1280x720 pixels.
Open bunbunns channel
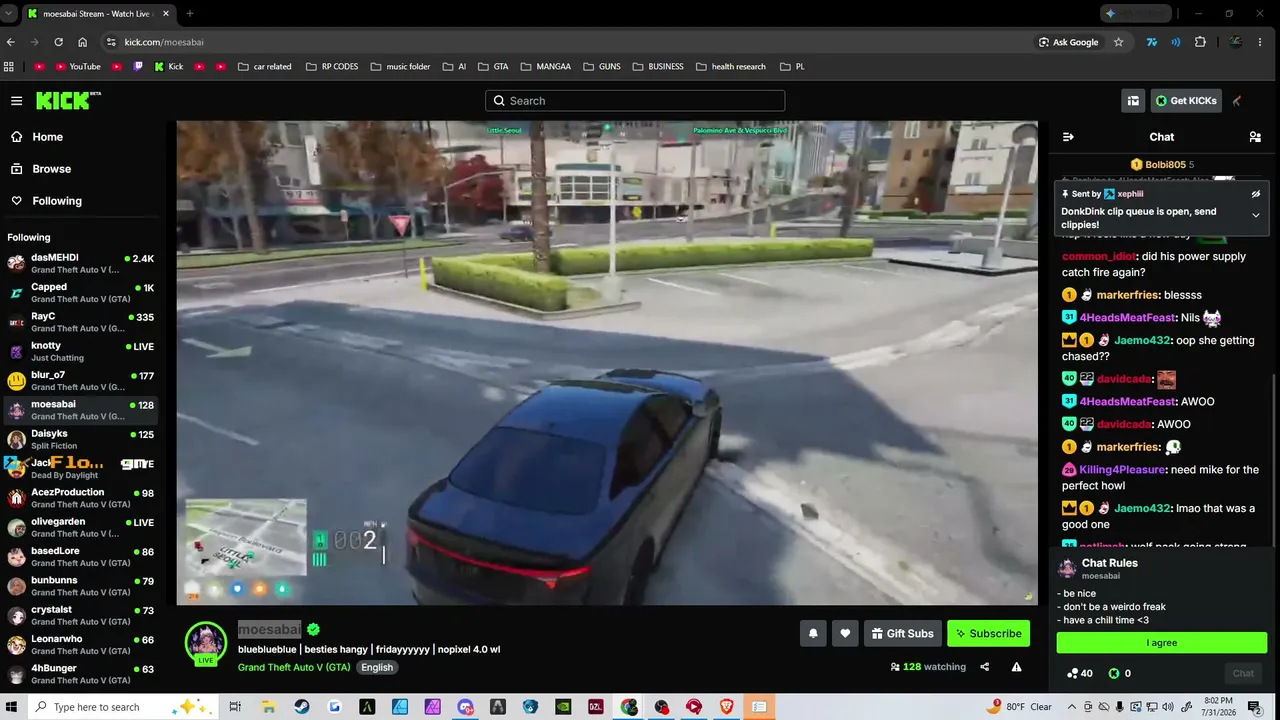tap(80, 585)
